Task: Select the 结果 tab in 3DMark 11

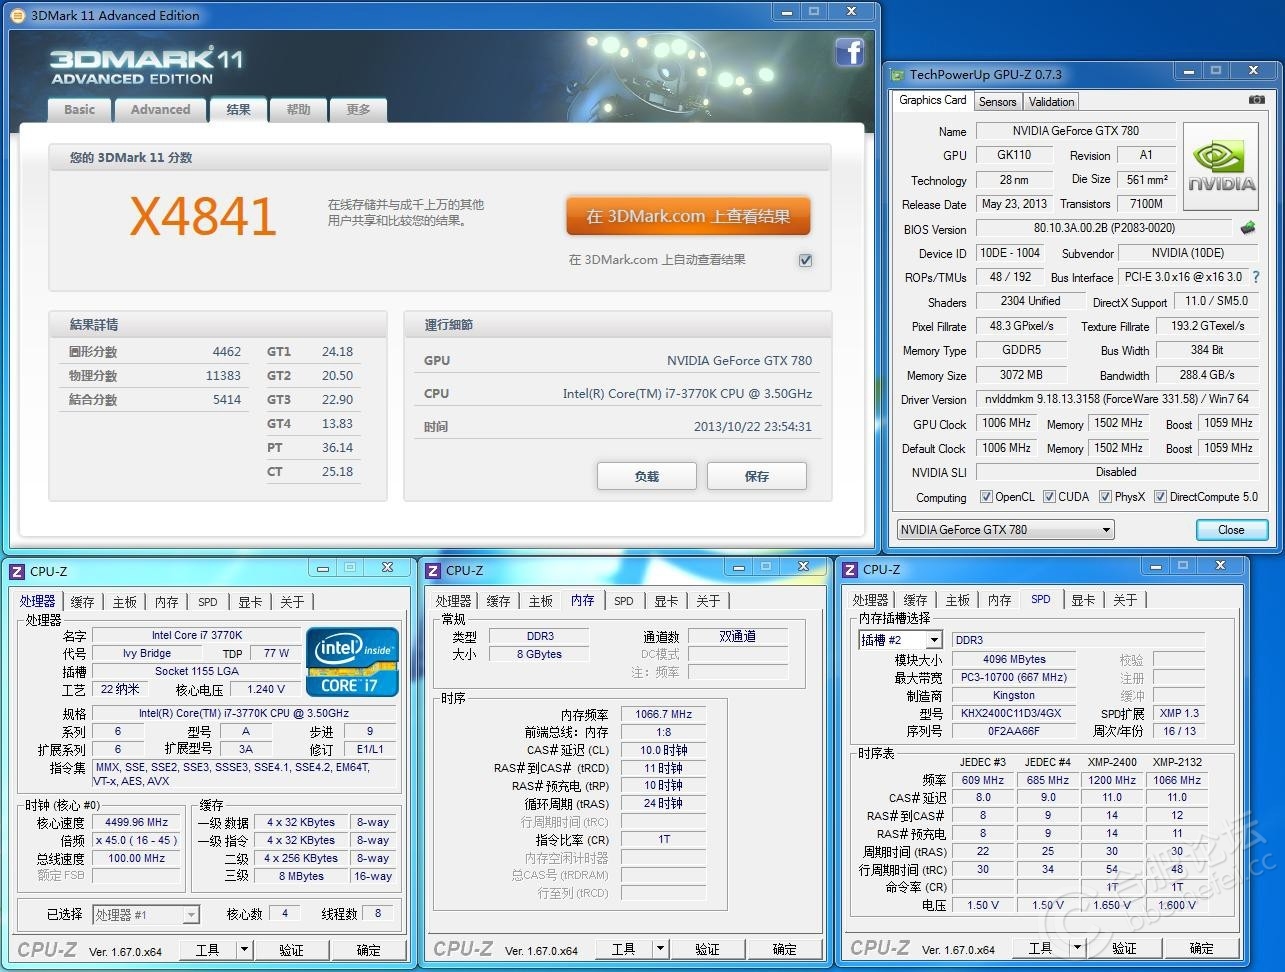Action: click(238, 110)
